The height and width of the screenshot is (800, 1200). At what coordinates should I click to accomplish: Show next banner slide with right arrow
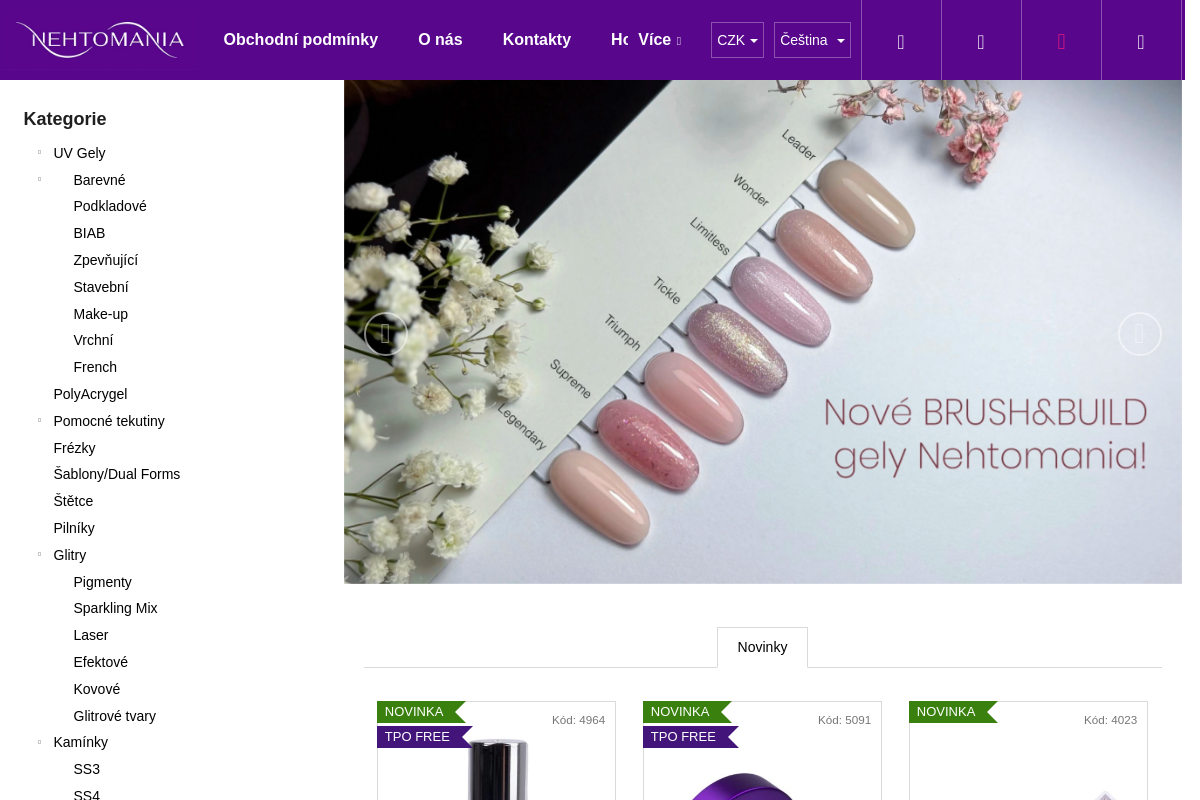(1139, 334)
